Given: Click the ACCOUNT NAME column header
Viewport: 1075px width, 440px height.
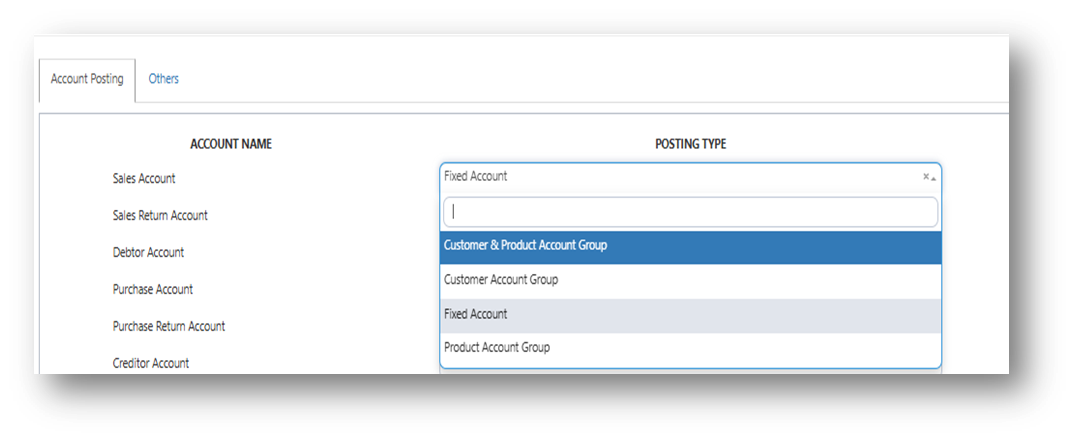Looking at the screenshot, I should coord(231,145).
